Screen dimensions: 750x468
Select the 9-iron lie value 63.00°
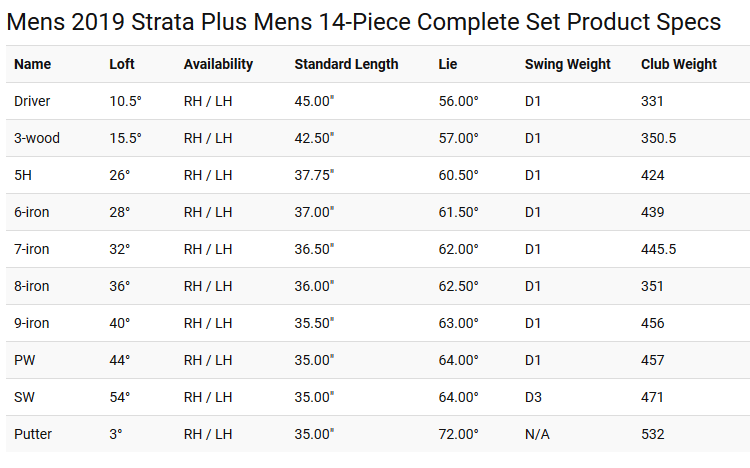point(458,323)
